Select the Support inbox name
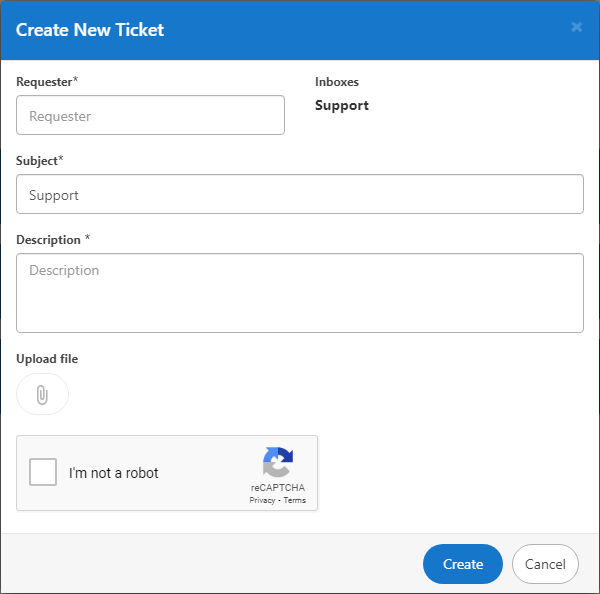Screen dimensions: 600x594 tap(342, 106)
